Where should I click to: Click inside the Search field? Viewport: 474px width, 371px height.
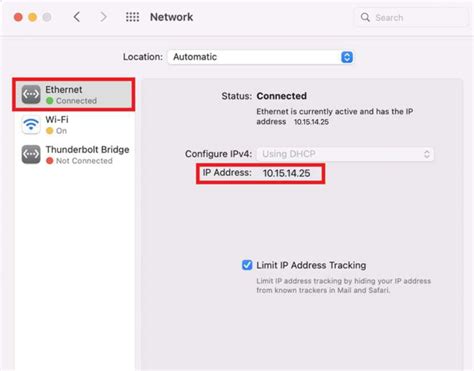click(x=411, y=17)
